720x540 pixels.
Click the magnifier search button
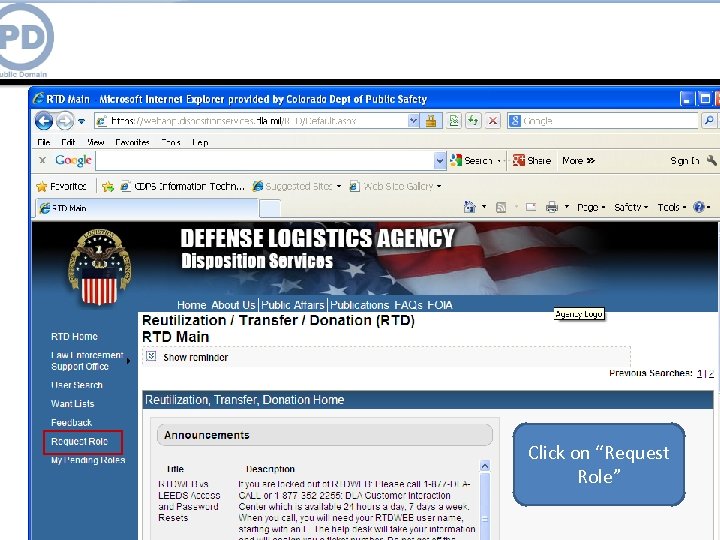click(x=709, y=121)
